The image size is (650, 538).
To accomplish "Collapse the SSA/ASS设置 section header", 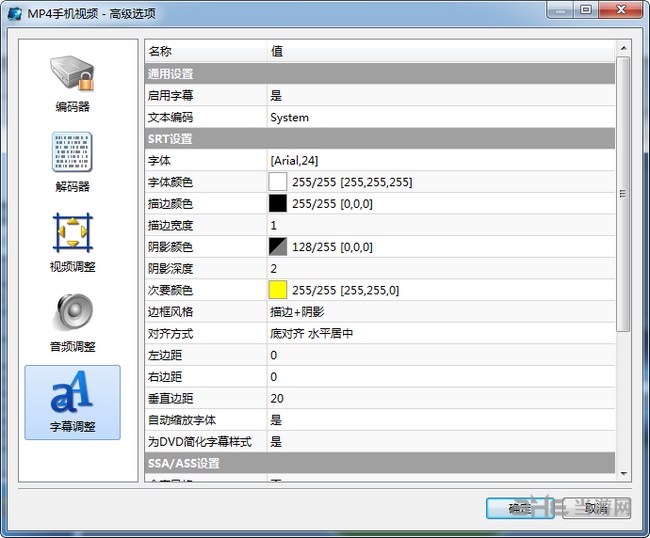I will (x=379, y=463).
